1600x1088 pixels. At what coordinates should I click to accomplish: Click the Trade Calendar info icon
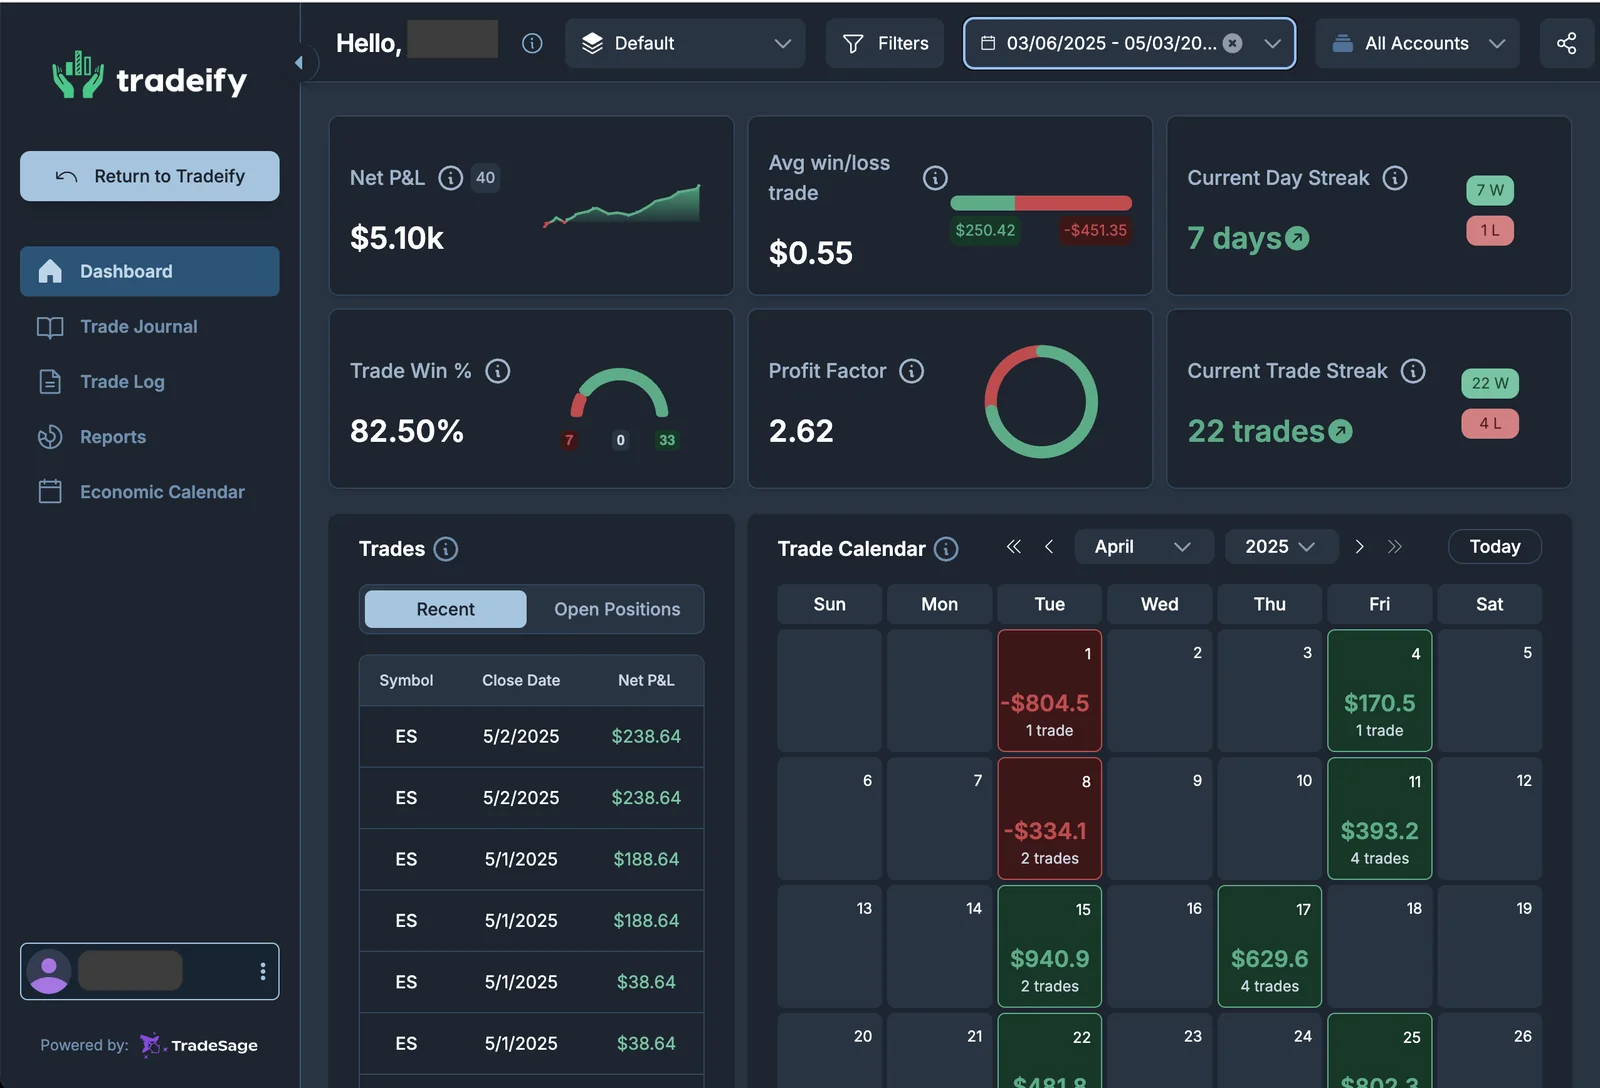[946, 549]
